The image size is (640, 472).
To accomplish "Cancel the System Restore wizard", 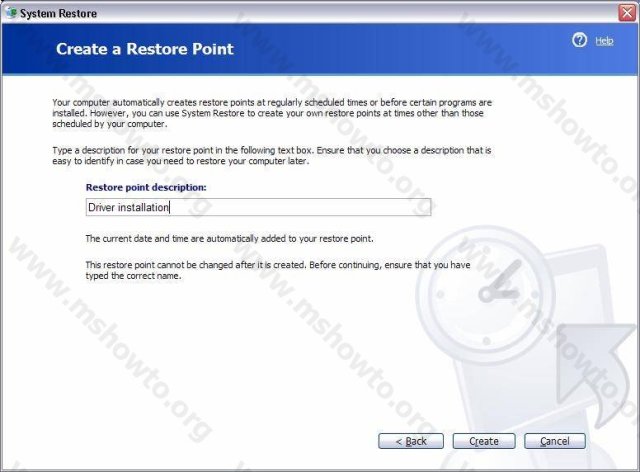I will [555, 441].
